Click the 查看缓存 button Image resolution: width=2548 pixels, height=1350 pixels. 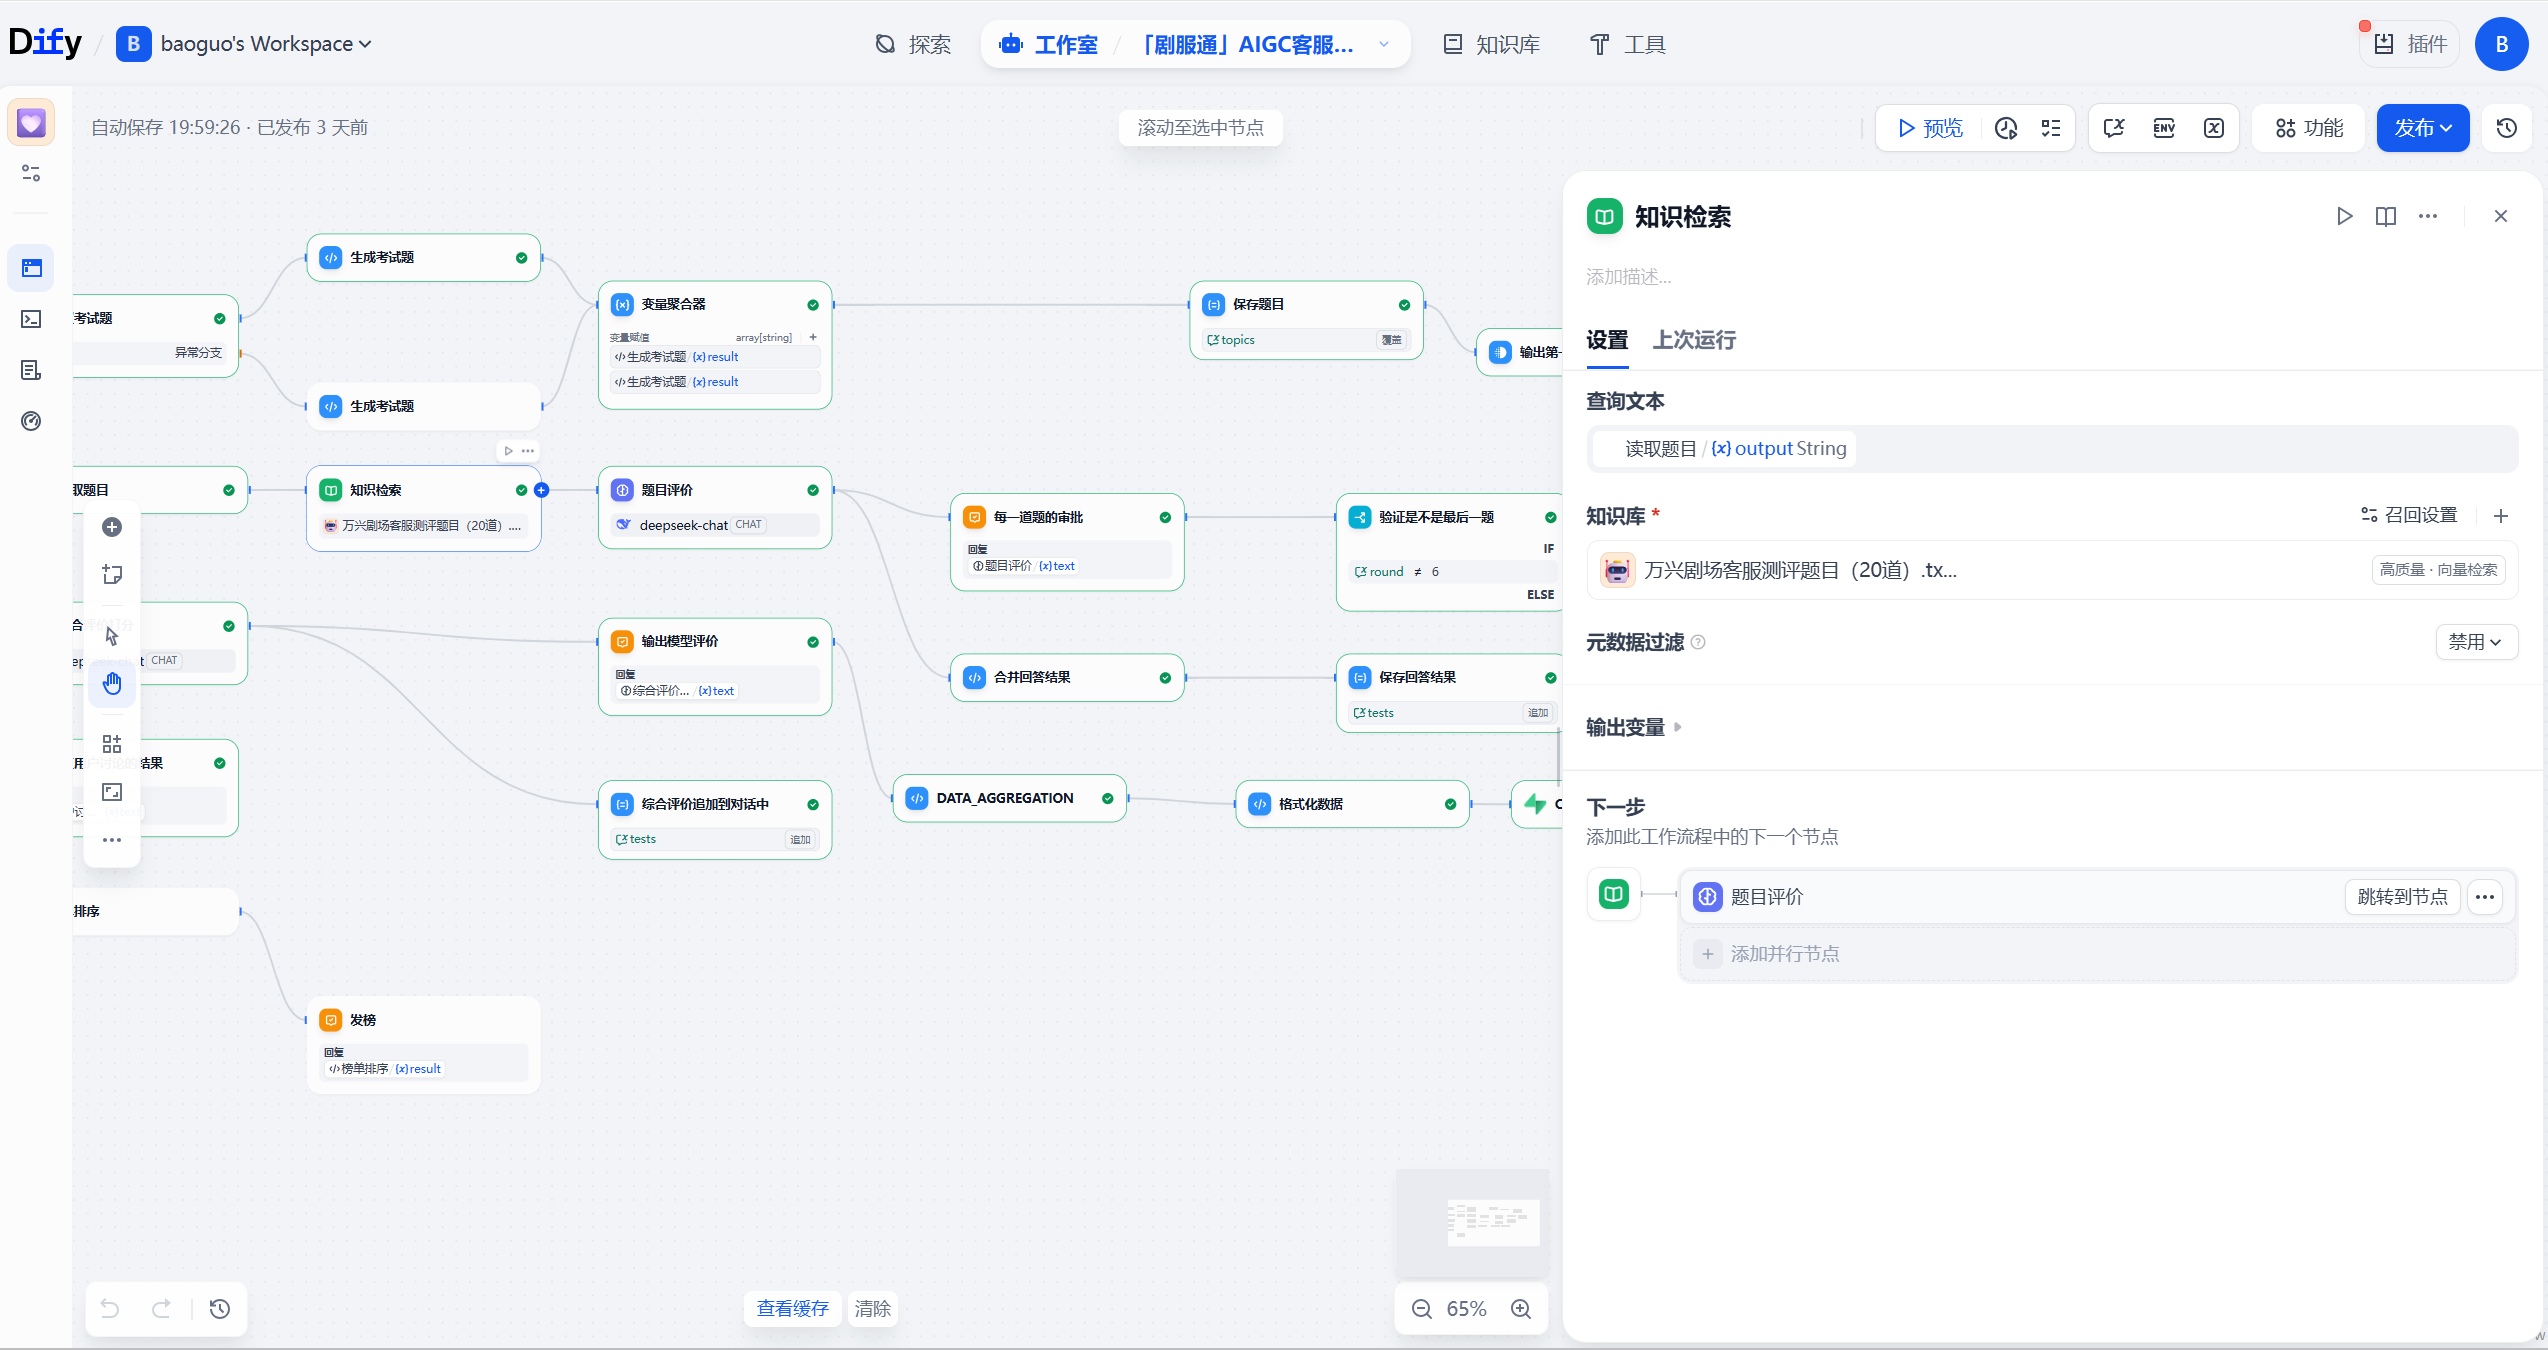[793, 1309]
